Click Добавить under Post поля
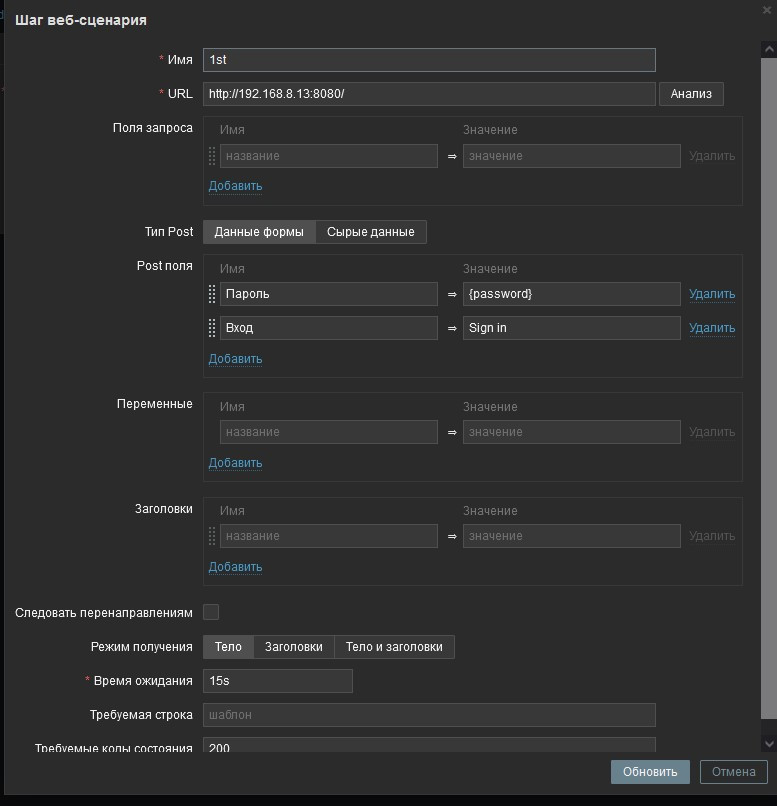The width and height of the screenshot is (777, 806). (235, 359)
